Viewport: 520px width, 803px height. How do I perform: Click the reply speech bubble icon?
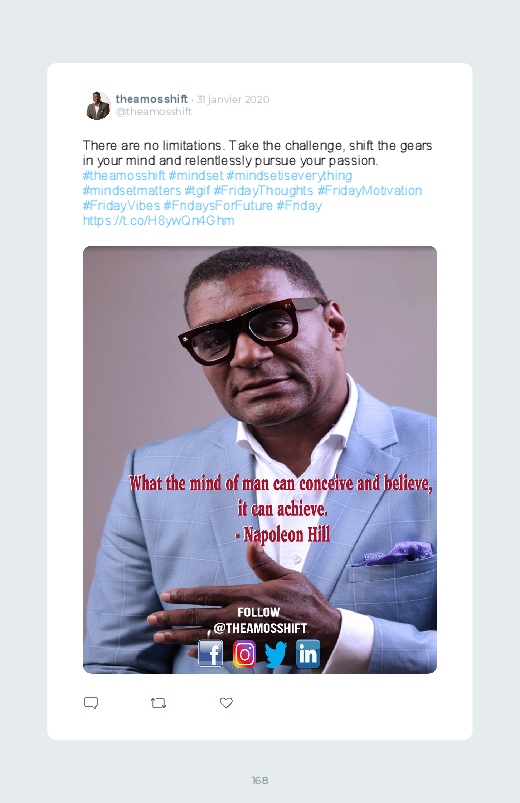point(91,703)
